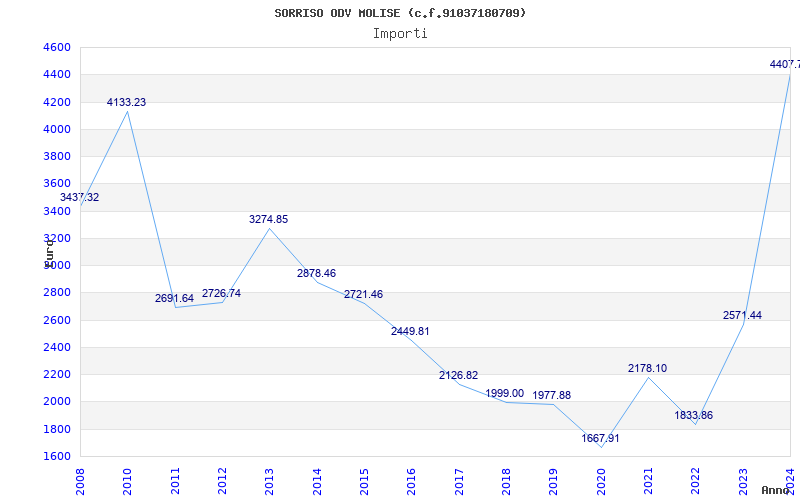Select the 4133.23 data label
Image resolution: width=800 pixels, height=500 pixels.
coord(127,102)
